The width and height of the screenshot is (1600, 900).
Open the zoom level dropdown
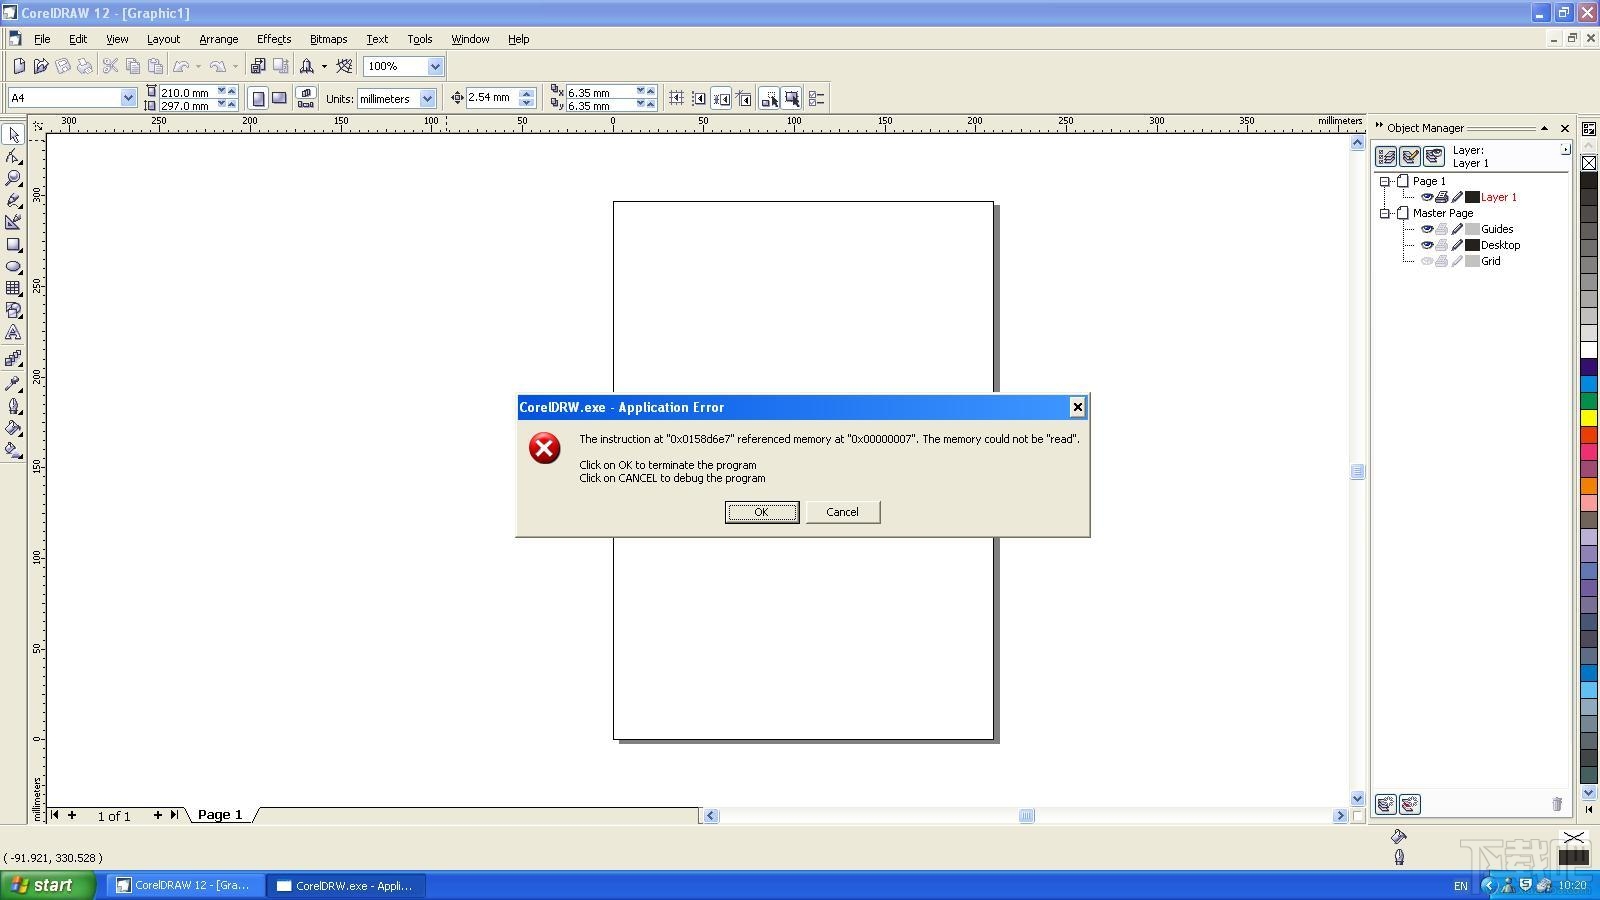click(435, 66)
